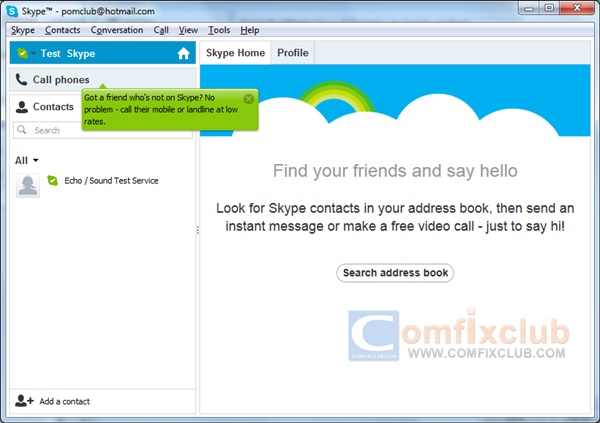Open the online status dropdown arrow

tap(34, 53)
